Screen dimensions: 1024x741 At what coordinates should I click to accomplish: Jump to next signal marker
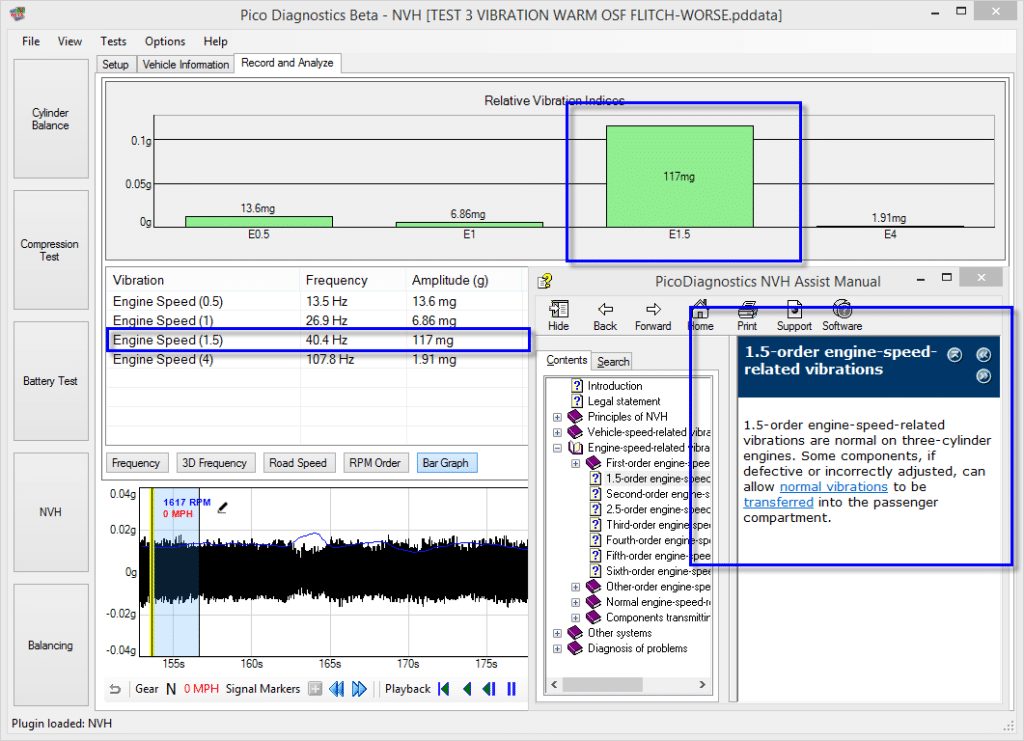click(x=359, y=689)
